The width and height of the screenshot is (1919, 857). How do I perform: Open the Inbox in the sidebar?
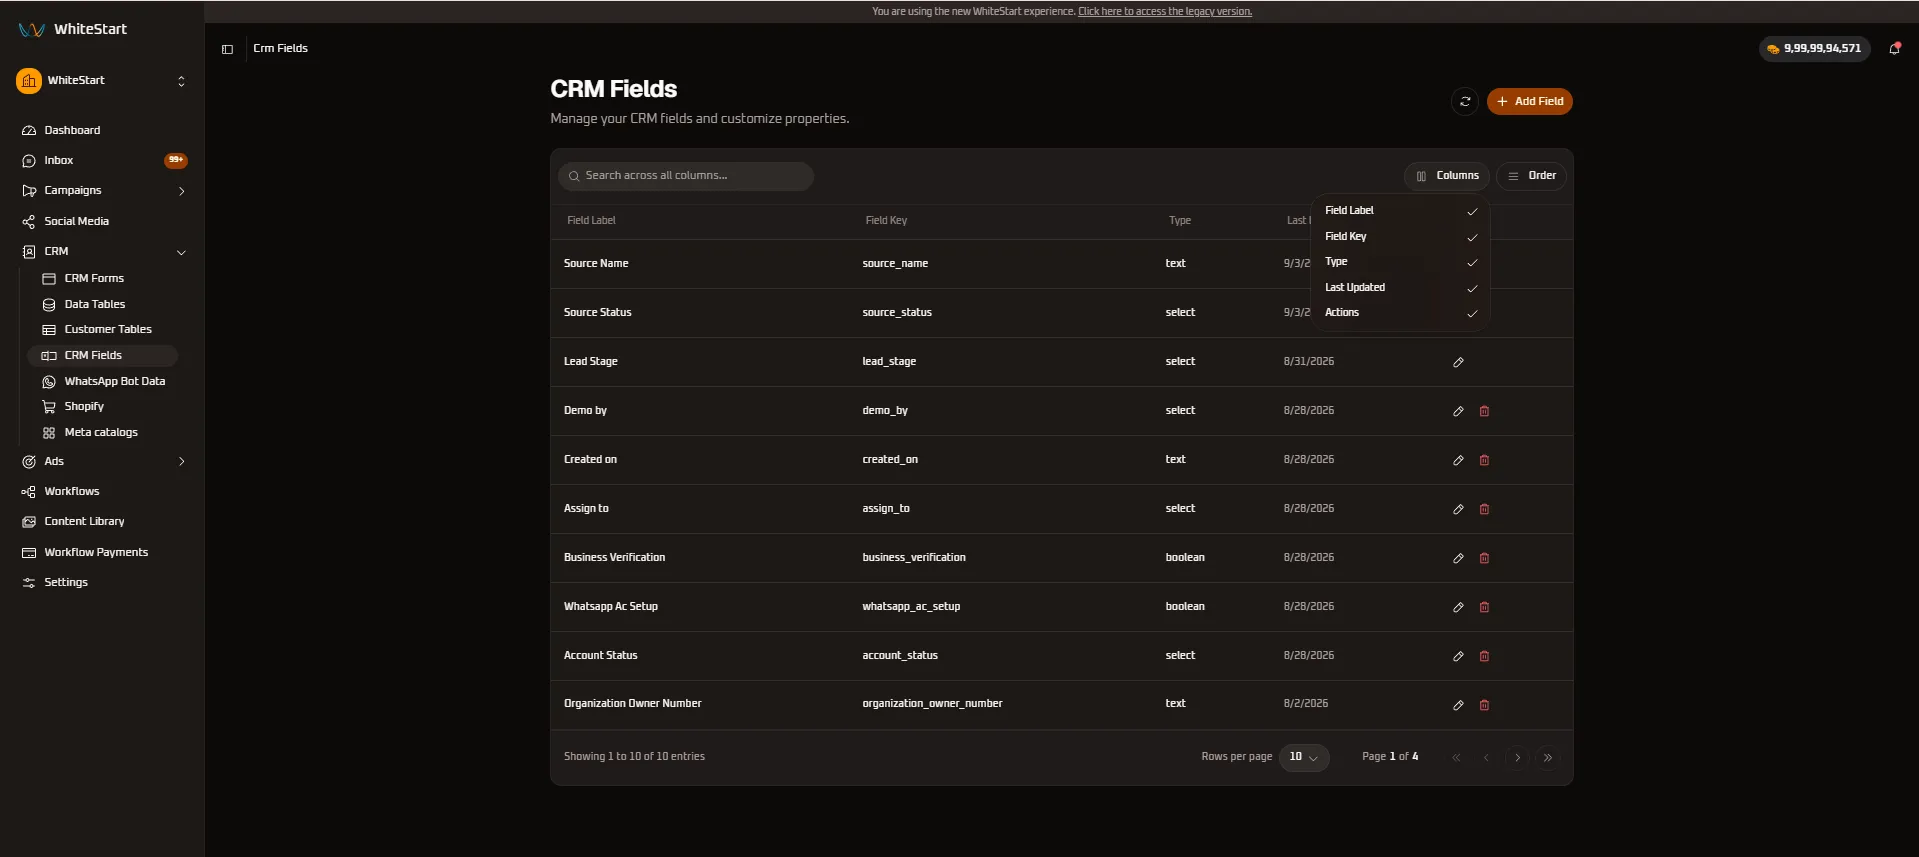[102, 160]
